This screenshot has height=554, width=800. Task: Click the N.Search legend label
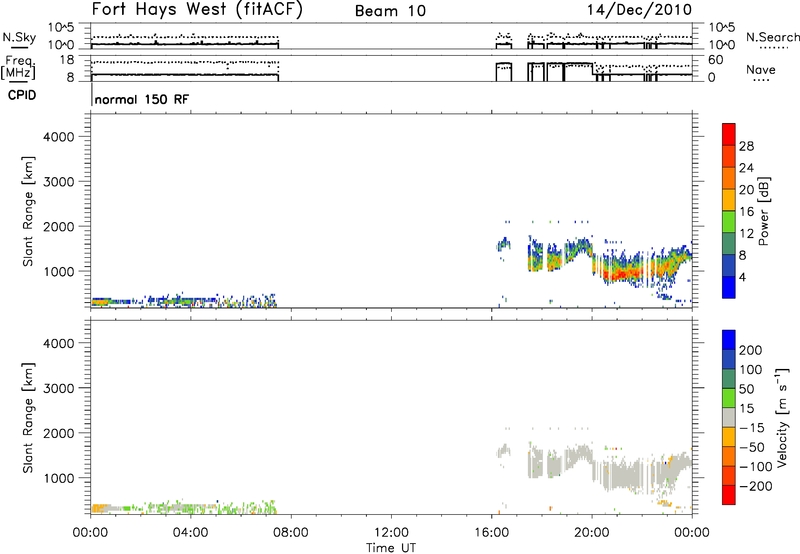[x=772, y=37]
